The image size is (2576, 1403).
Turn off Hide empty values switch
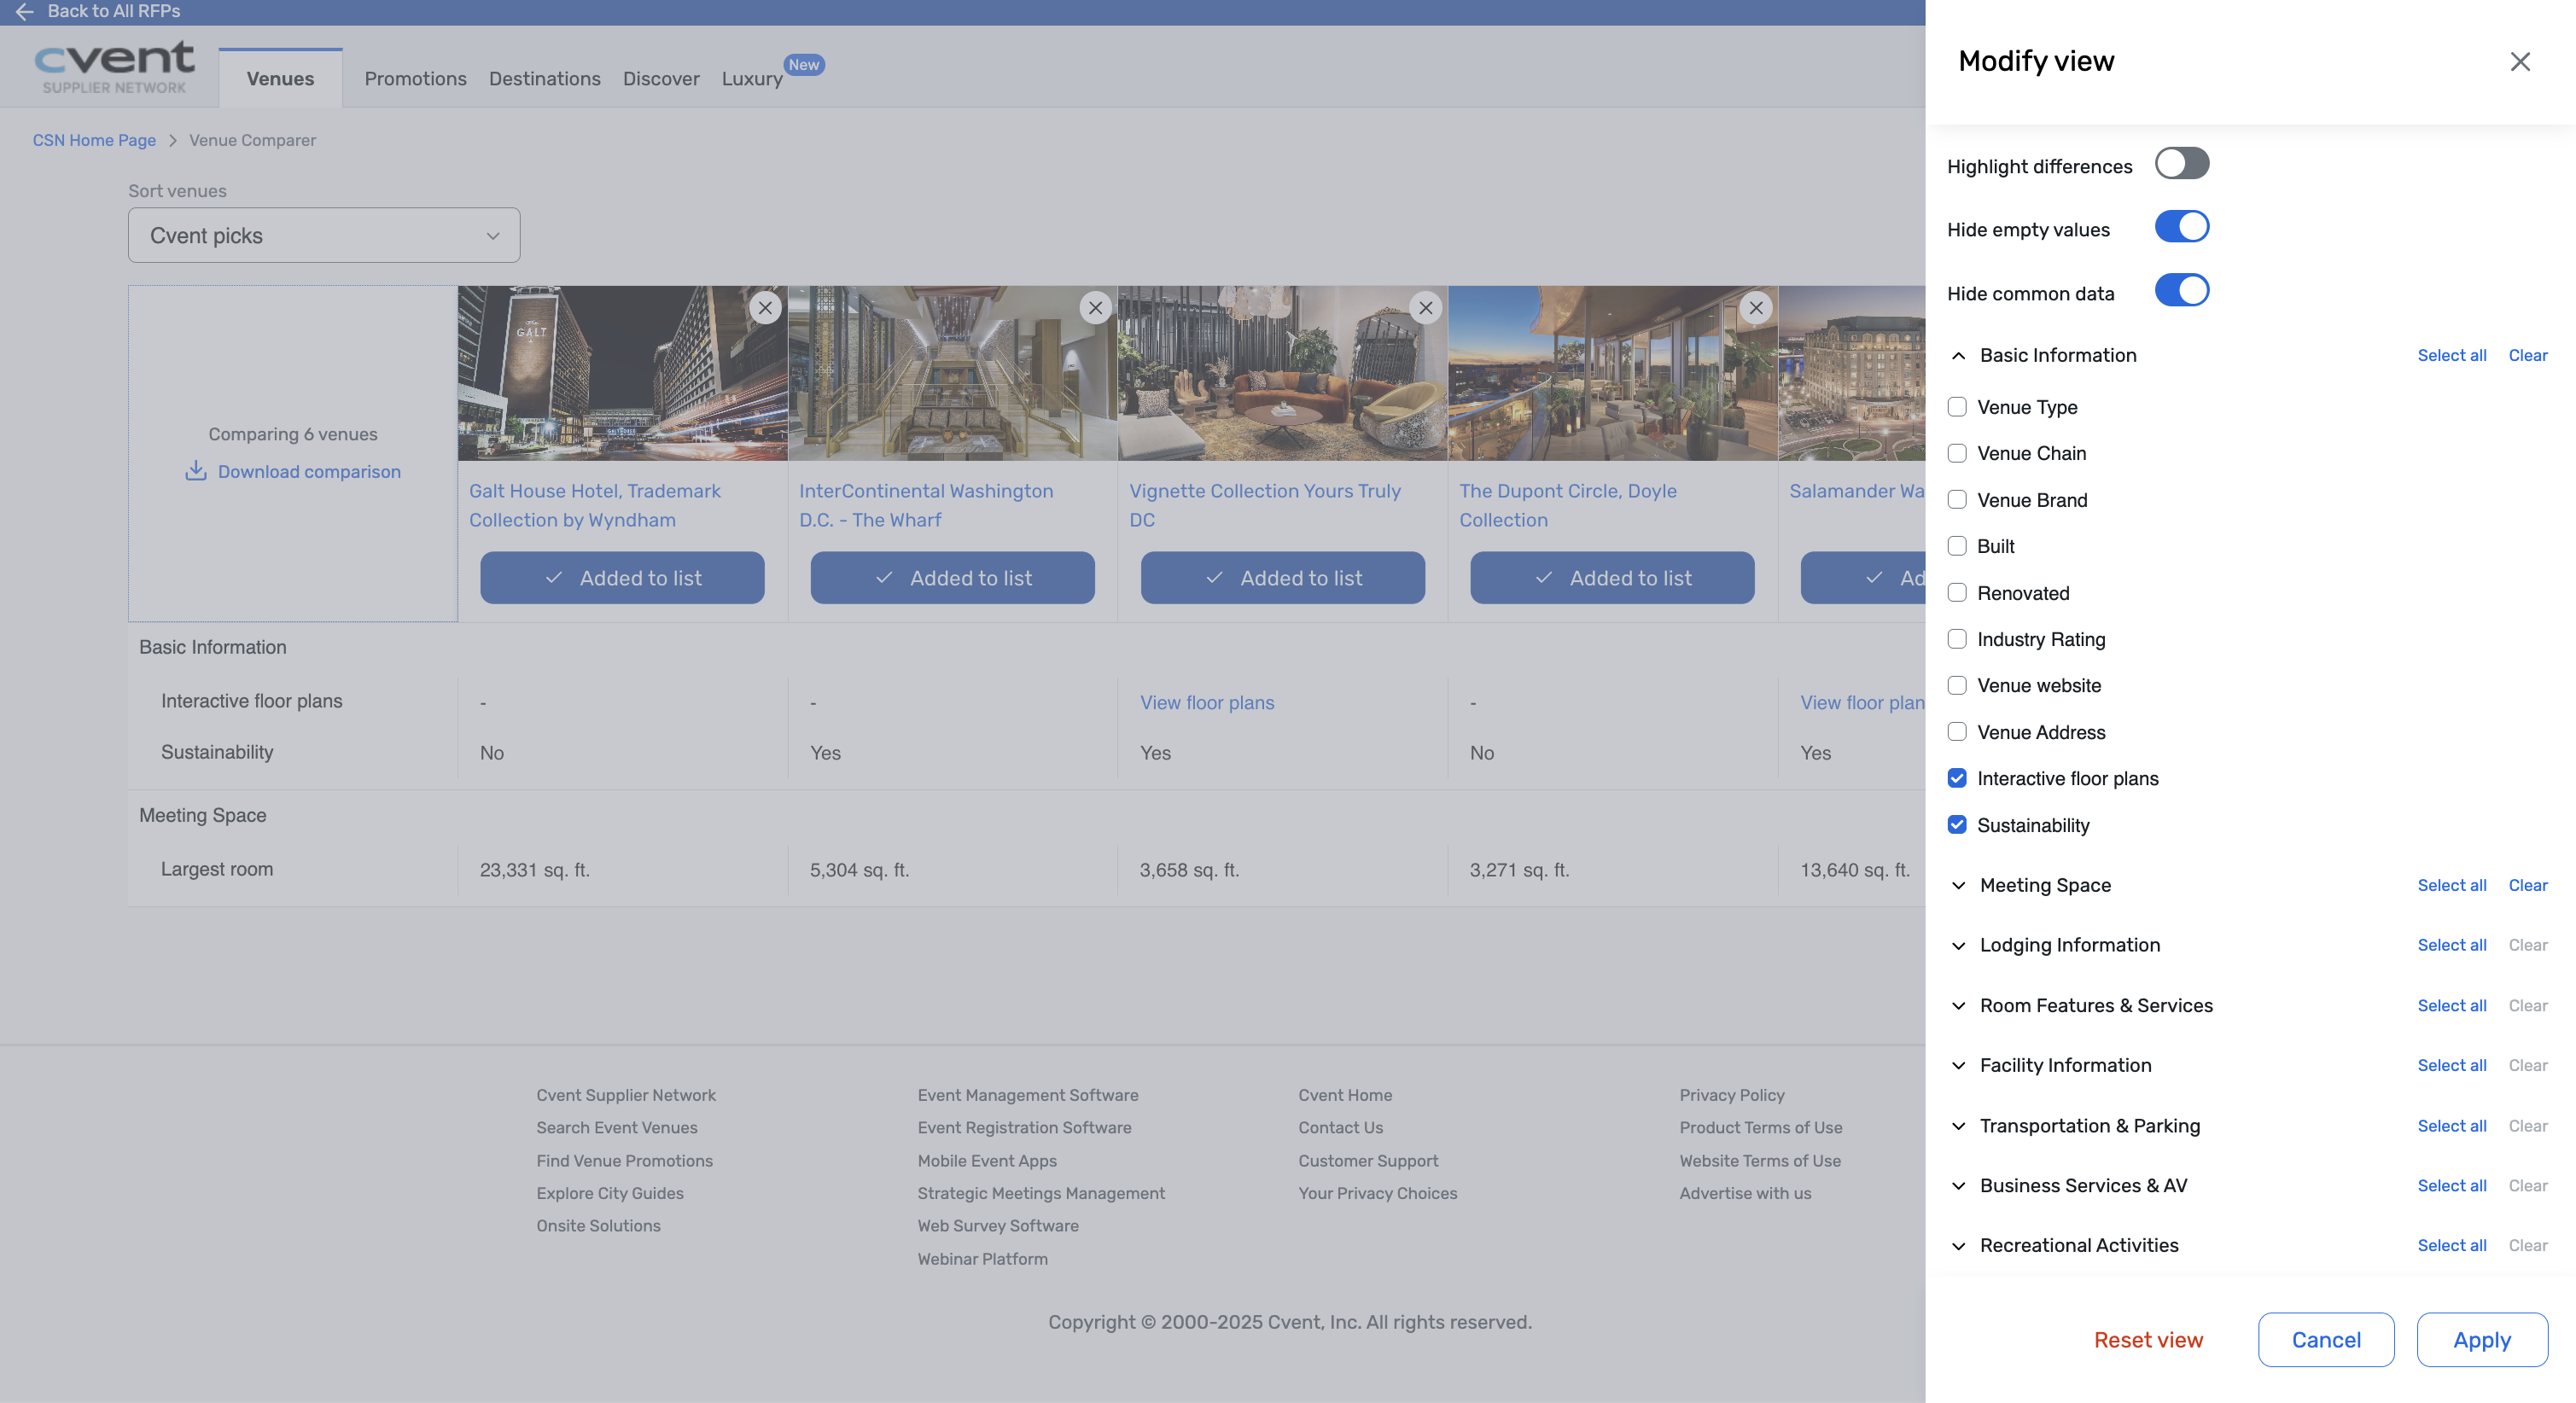(x=2181, y=227)
